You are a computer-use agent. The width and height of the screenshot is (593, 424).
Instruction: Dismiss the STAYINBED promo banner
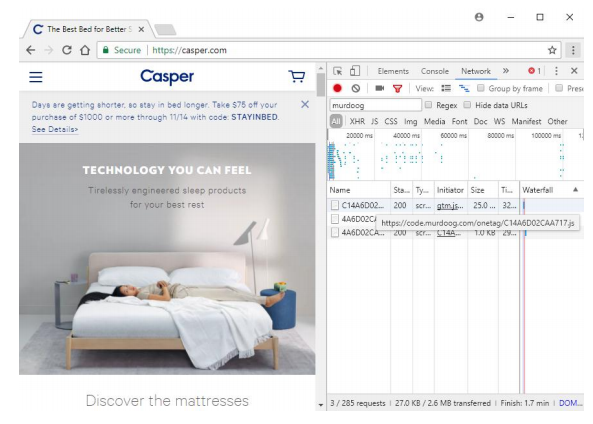click(x=305, y=104)
